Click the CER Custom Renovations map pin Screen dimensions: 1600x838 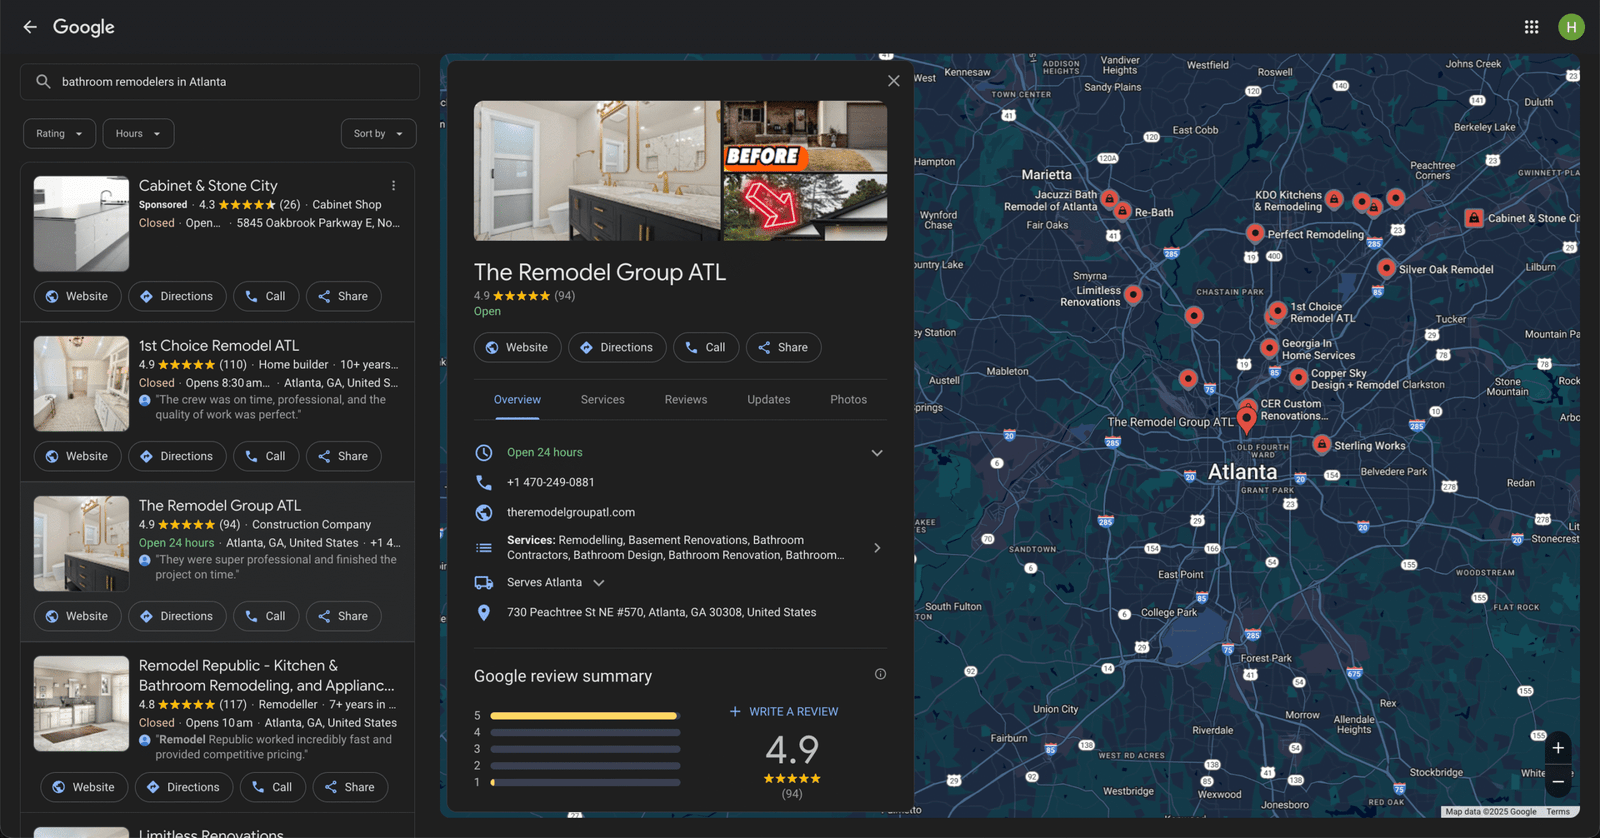point(1248,407)
